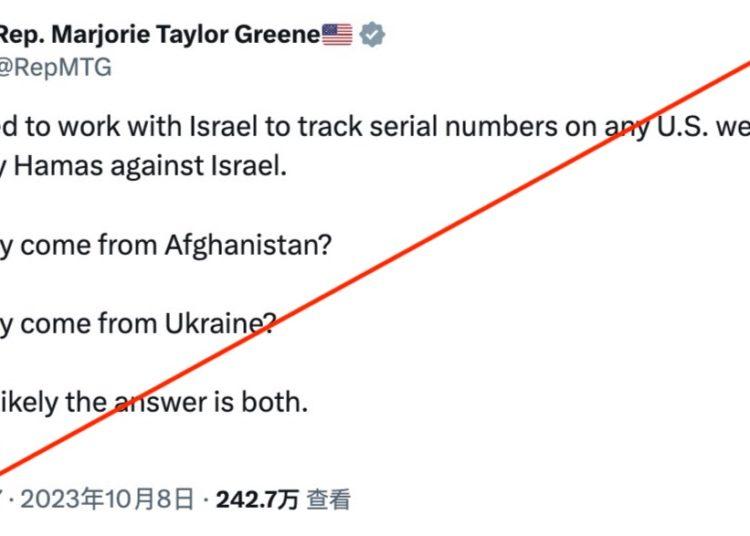This screenshot has width=750, height=536.
Task: Click the 242.7万 view count
Action: click(257, 500)
